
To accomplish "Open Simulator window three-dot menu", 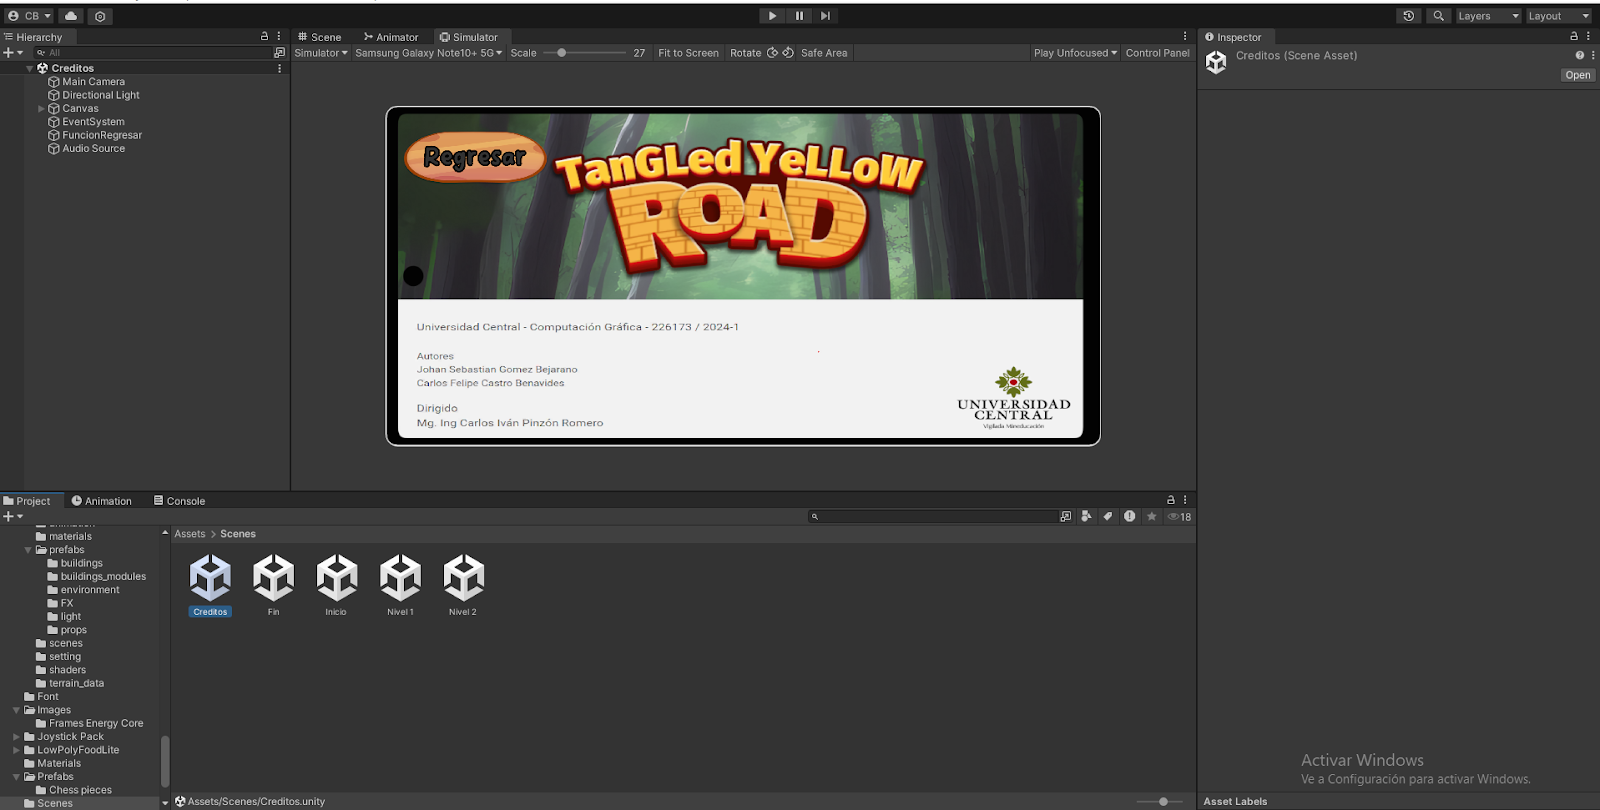I will (x=1185, y=36).
